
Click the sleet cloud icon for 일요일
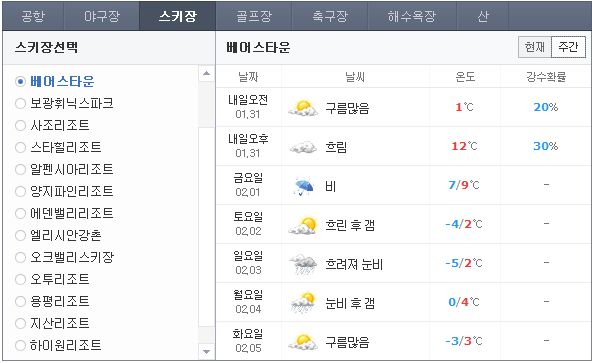point(303,264)
